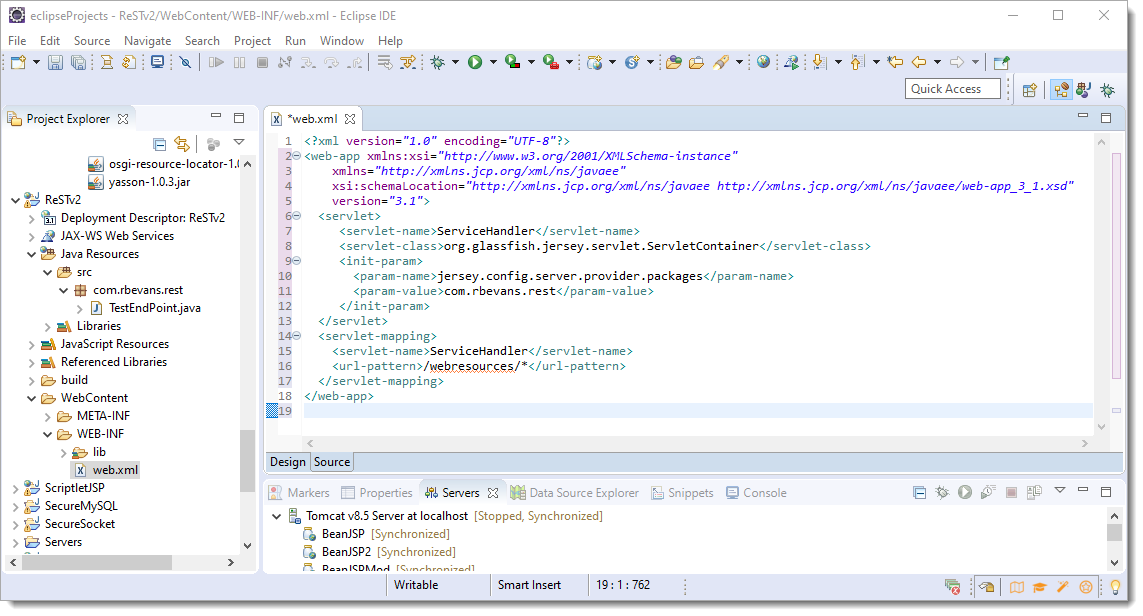The image size is (1143, 616).
Task: Close the web.xml editor tab
Action: tap(350, 119)
